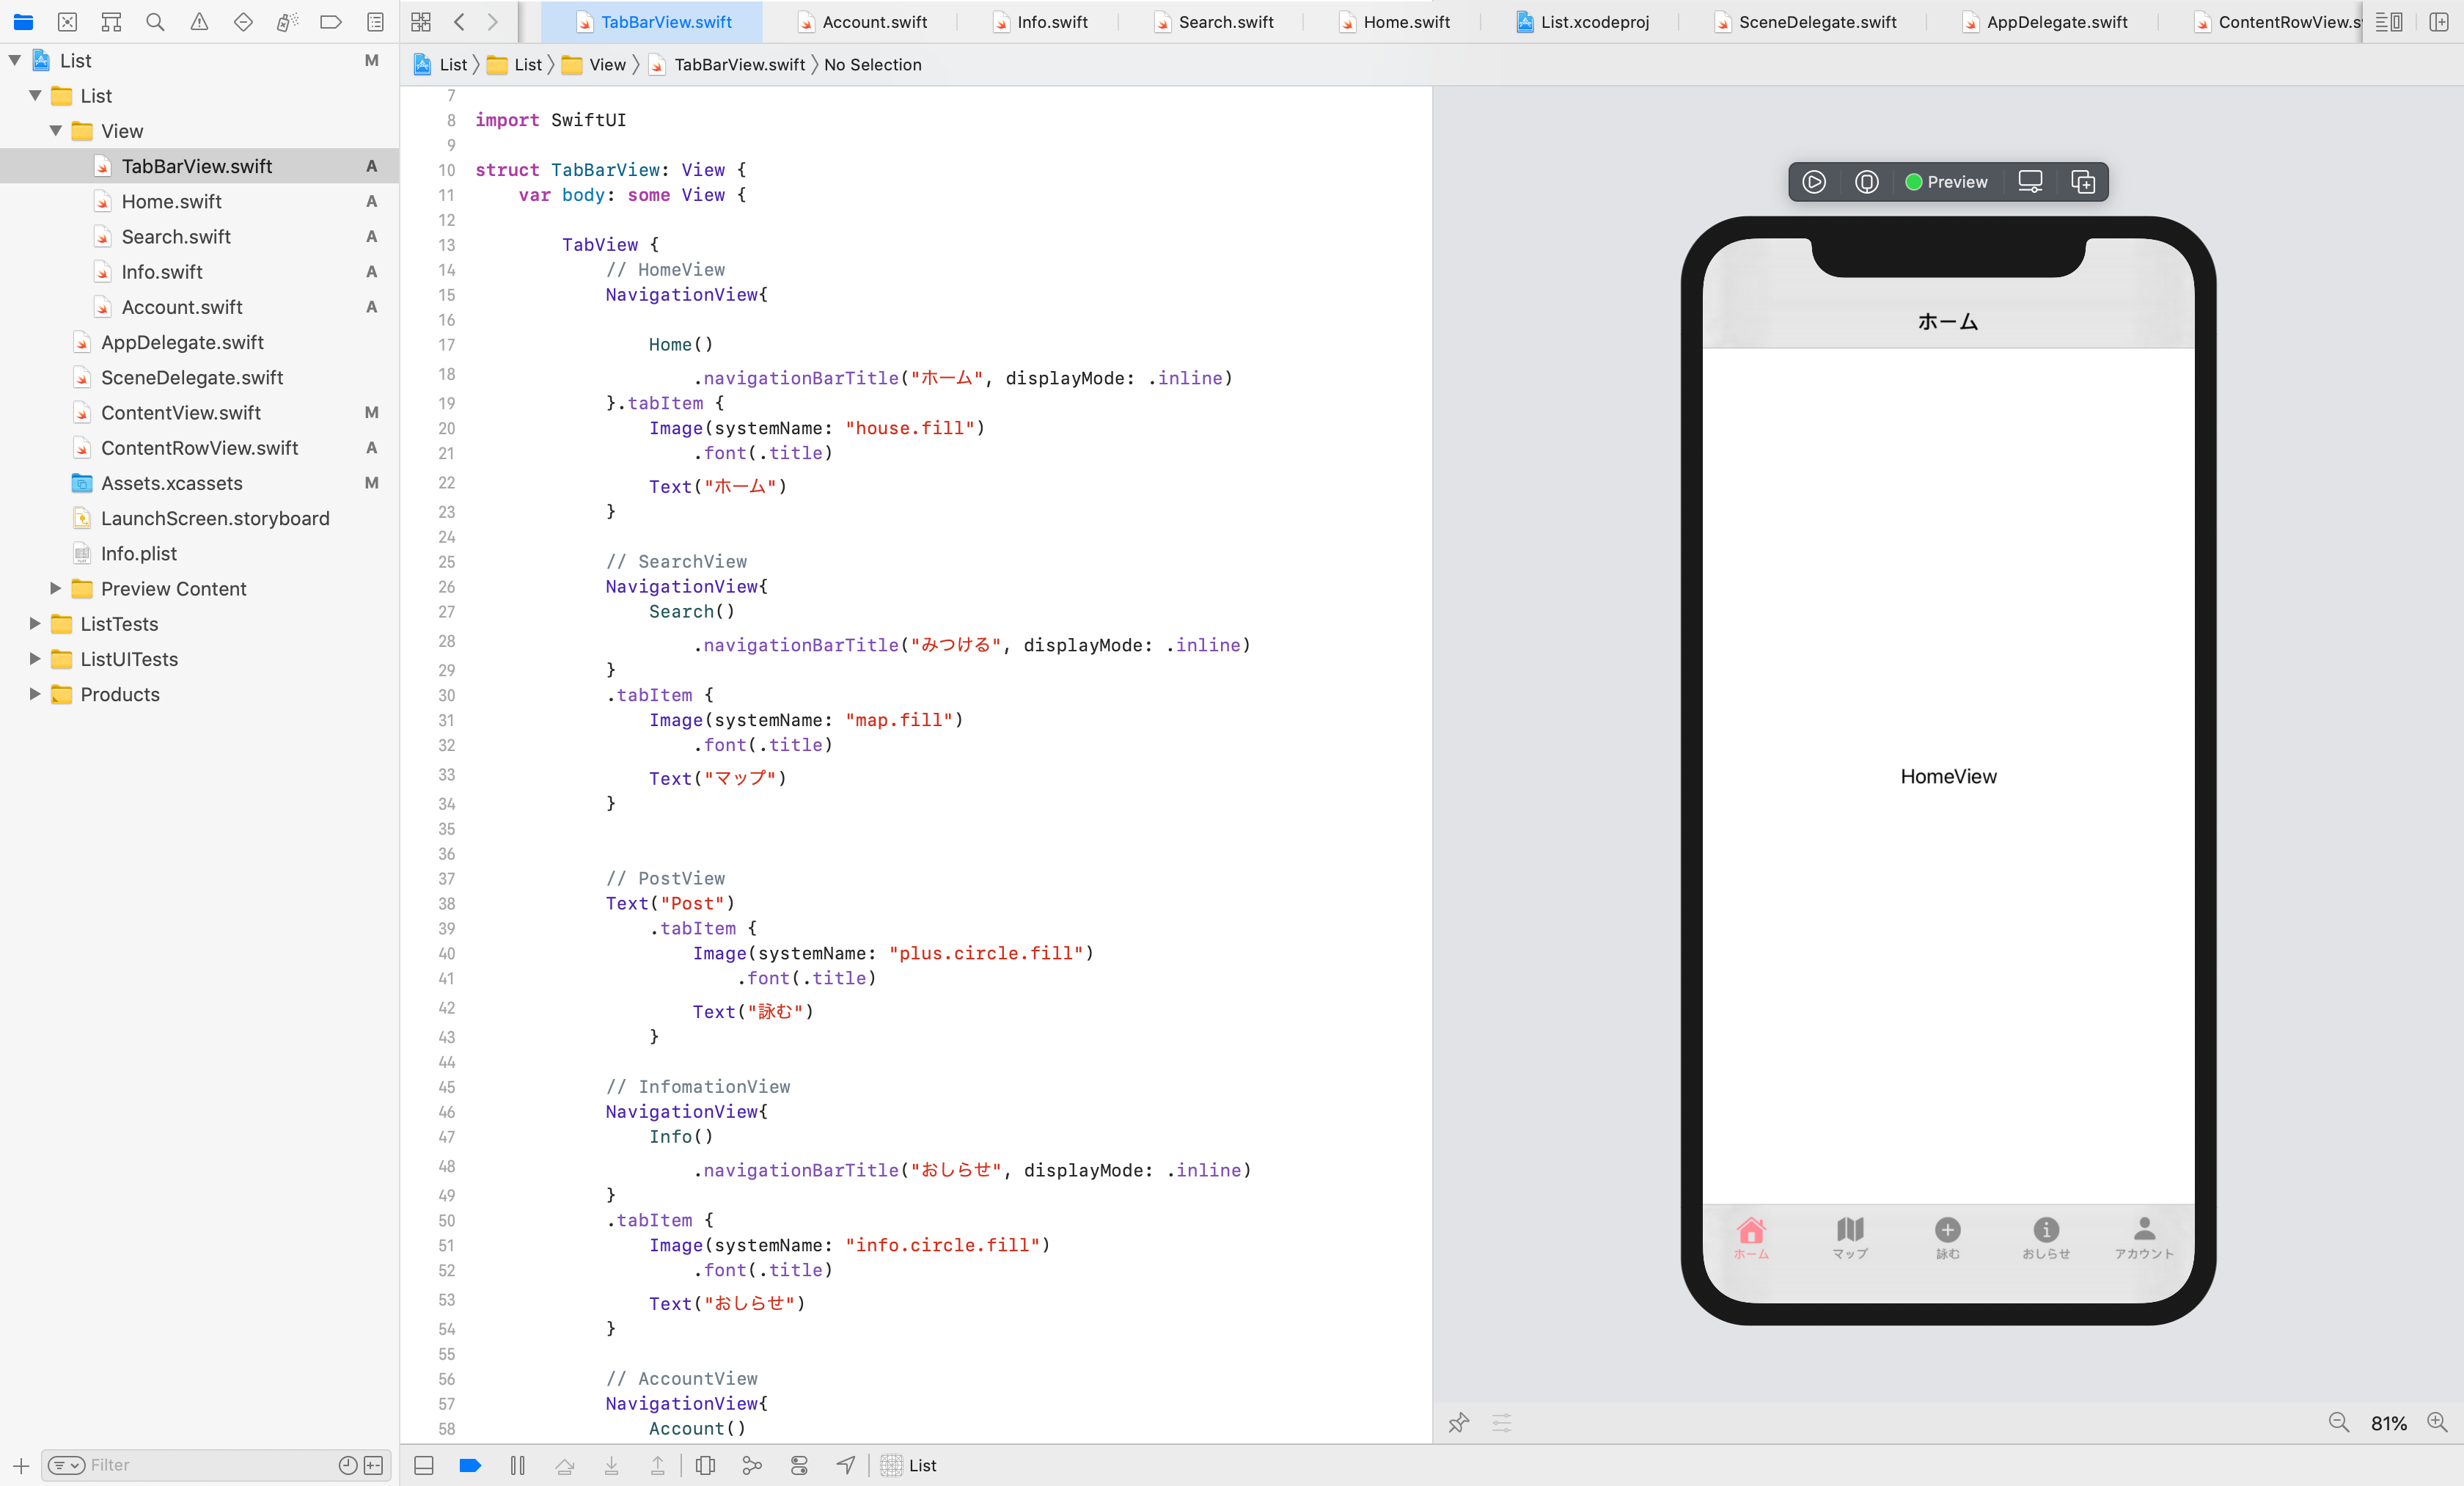Expand the Products folder
Screen dimensions: 2464x1486
point(33,694)
